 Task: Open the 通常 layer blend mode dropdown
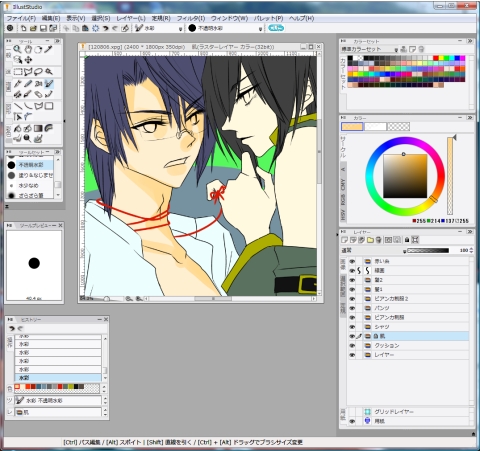404,251
